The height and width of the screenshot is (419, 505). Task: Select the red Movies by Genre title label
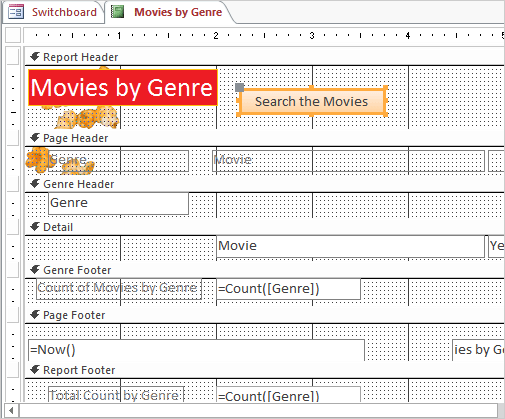coord(123,88)
